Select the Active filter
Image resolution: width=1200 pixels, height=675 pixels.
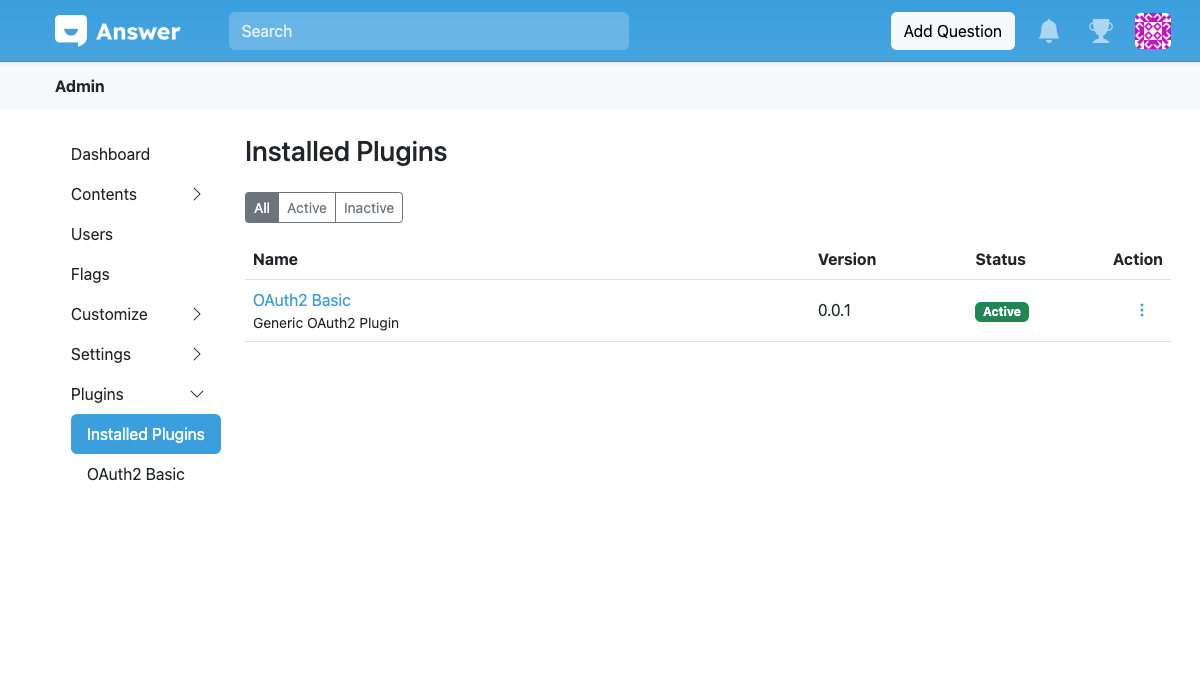tap(306, 207)
